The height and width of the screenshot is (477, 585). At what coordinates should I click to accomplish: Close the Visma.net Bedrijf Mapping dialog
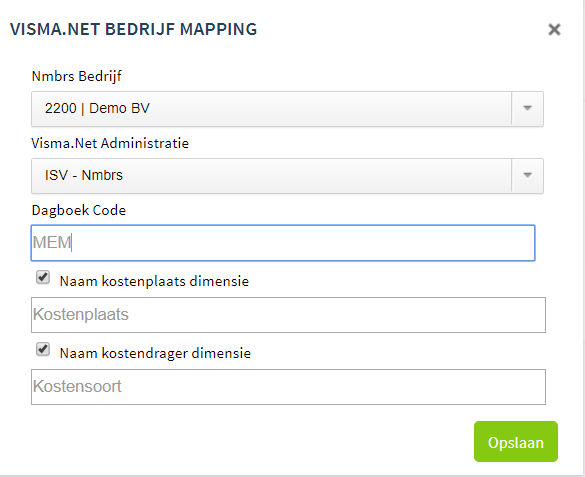point(554,29)
